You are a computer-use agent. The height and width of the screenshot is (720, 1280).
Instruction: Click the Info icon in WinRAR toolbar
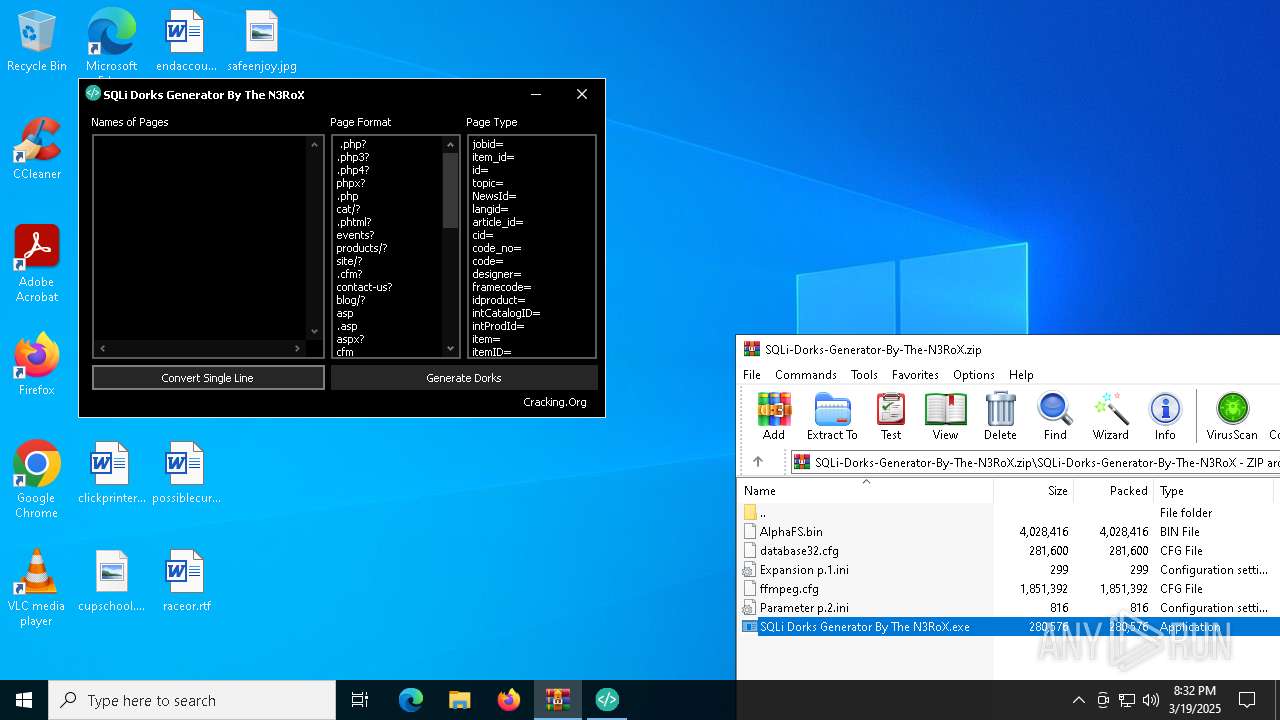point(1165,415)
